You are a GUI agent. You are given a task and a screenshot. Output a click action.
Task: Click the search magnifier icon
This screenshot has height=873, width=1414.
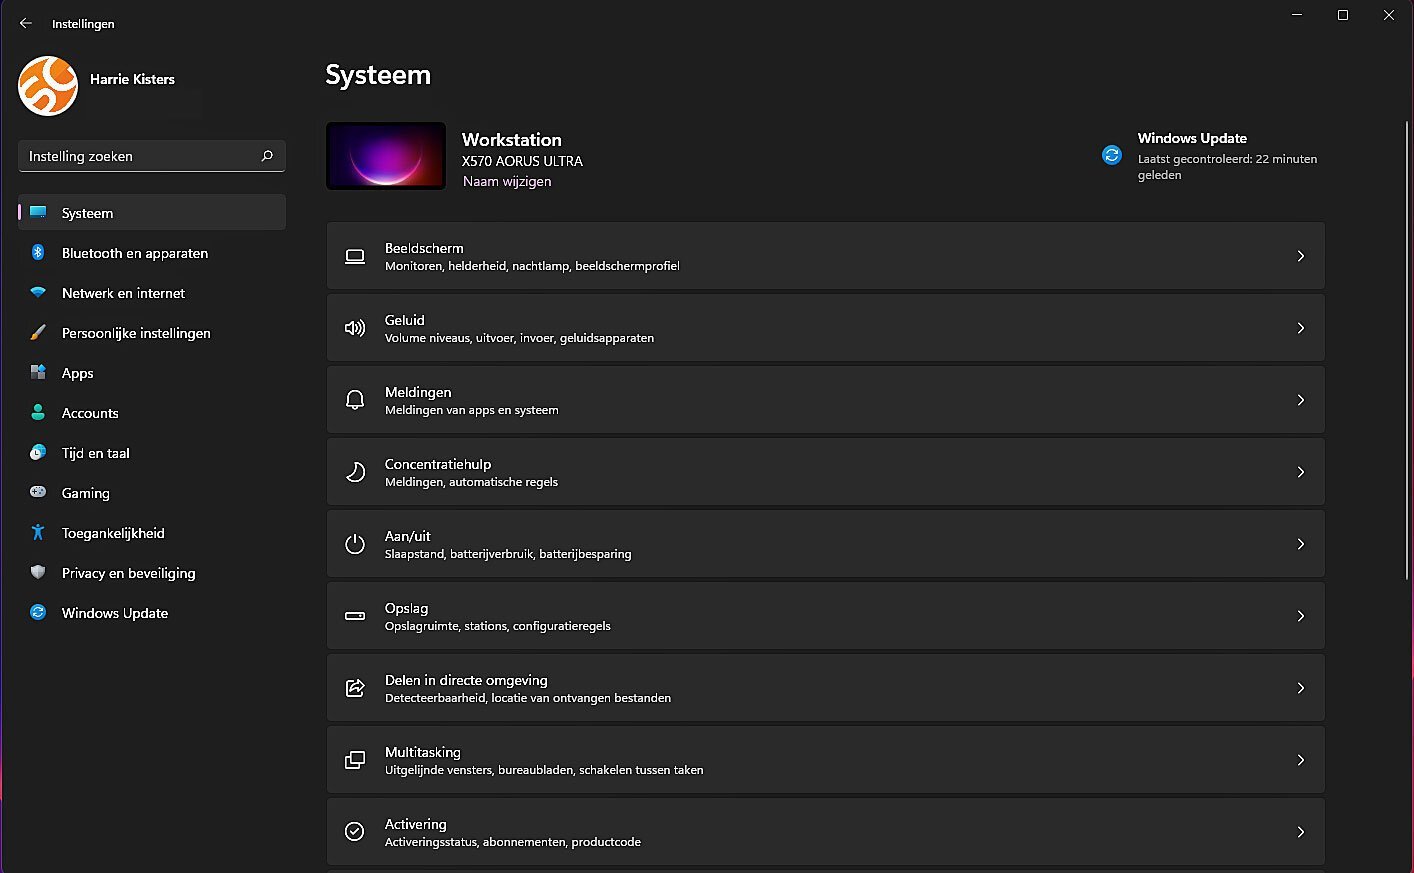click(x=267, y=156)
